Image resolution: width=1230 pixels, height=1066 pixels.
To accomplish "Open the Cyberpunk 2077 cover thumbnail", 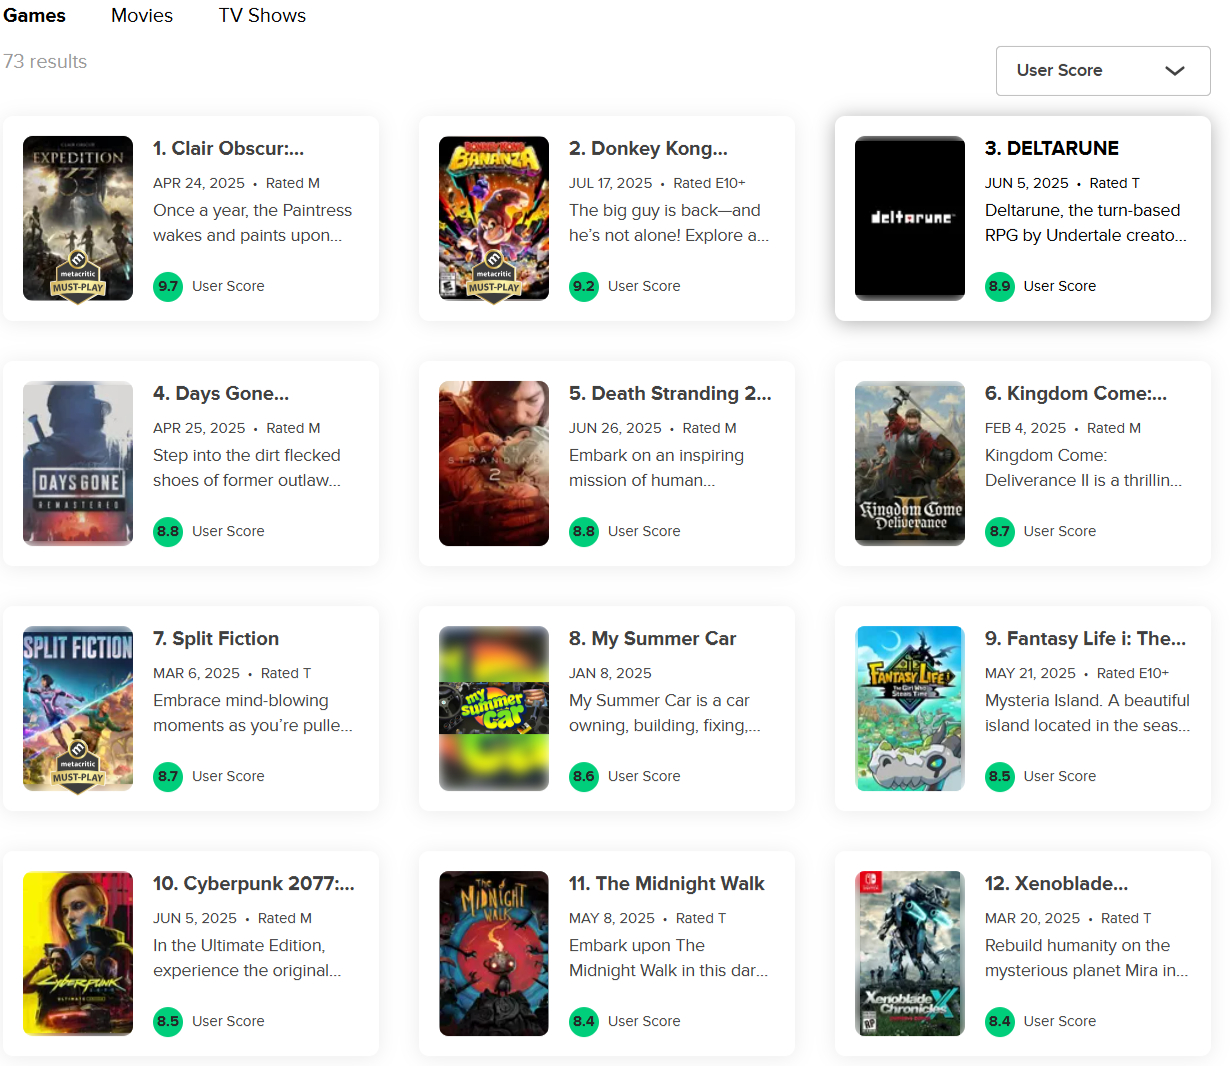I will point(78,953).
